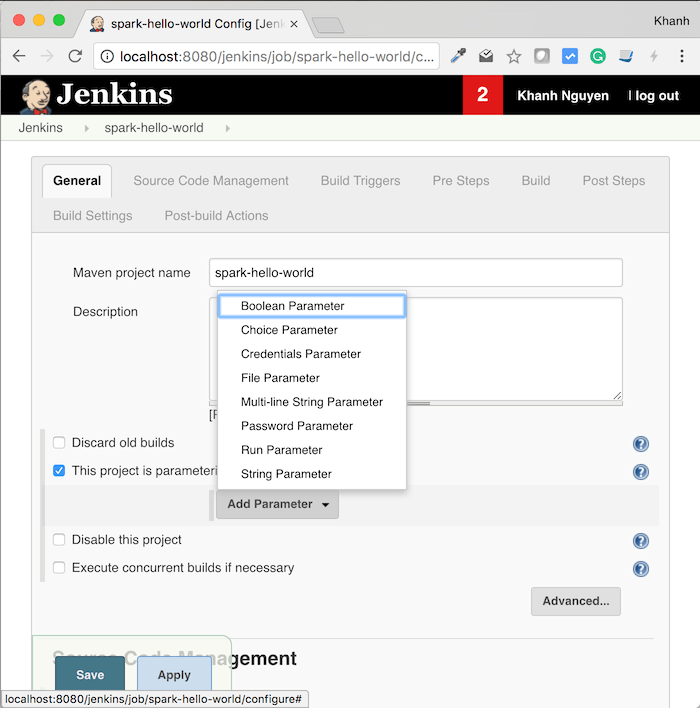Screen dimensions: 700x708
Task: Open help for Execute concurrent builds
Action: coord(641,568)
